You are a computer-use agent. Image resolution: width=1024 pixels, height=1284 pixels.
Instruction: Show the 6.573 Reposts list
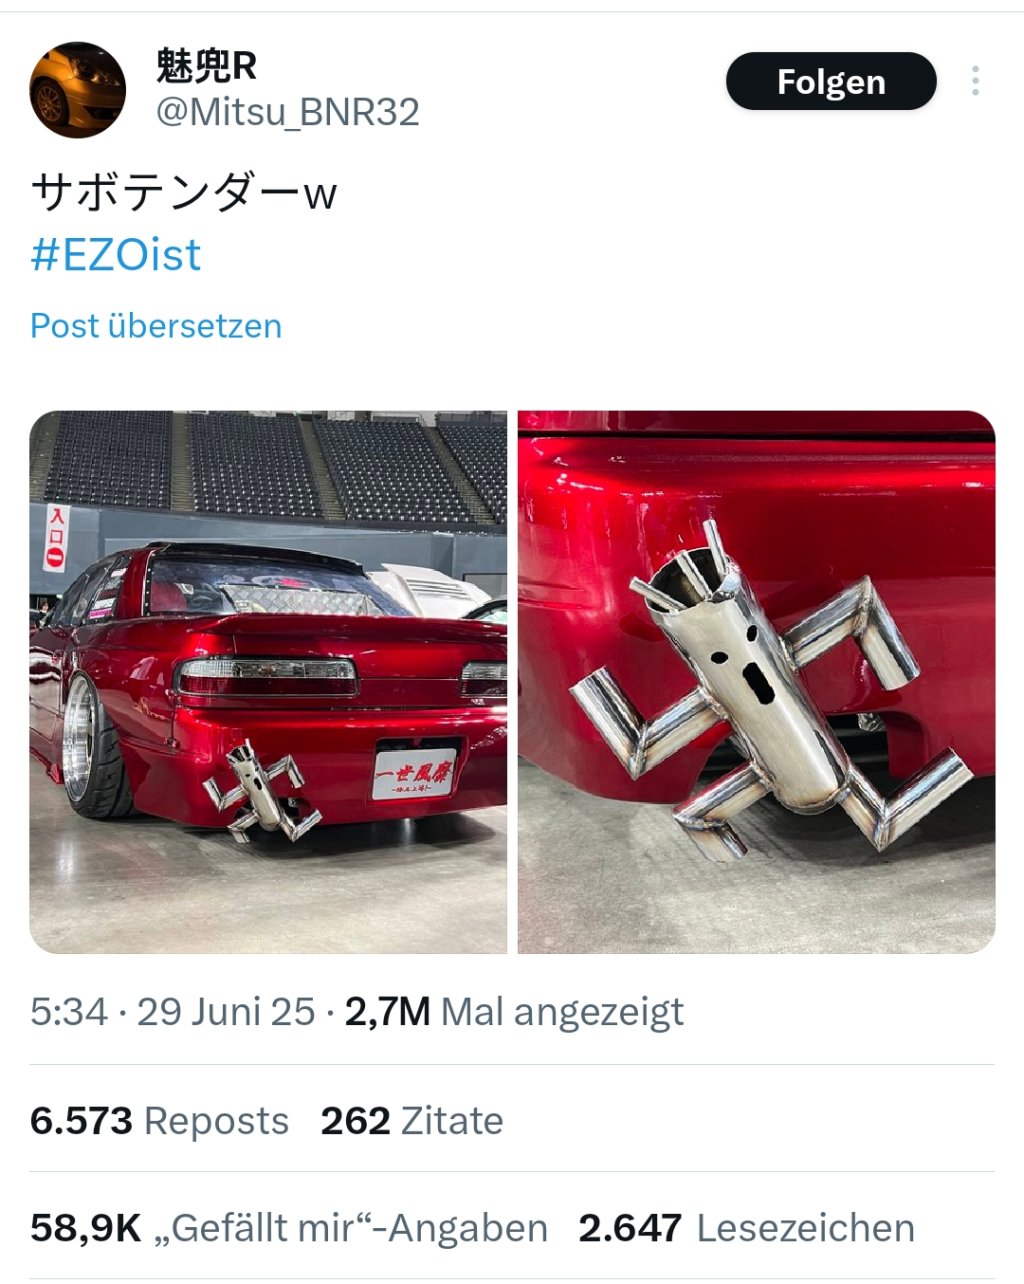coord(159,1121)
